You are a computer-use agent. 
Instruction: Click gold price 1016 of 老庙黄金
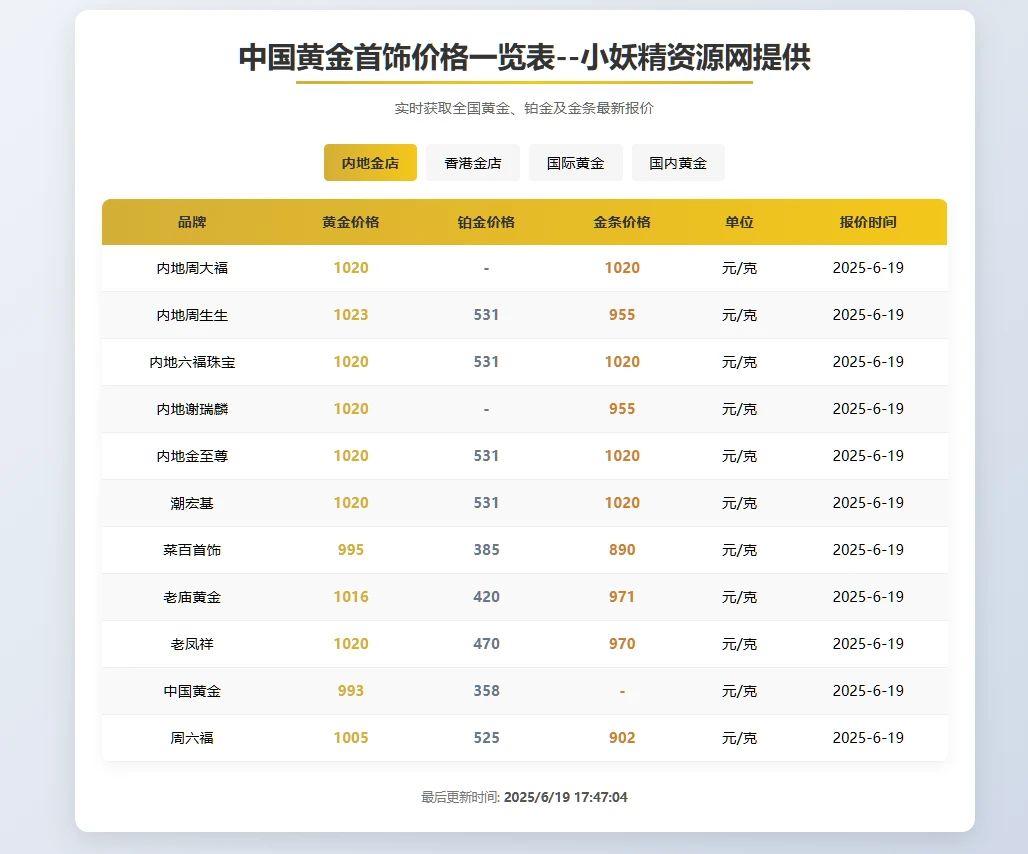[x=351, y=596]
